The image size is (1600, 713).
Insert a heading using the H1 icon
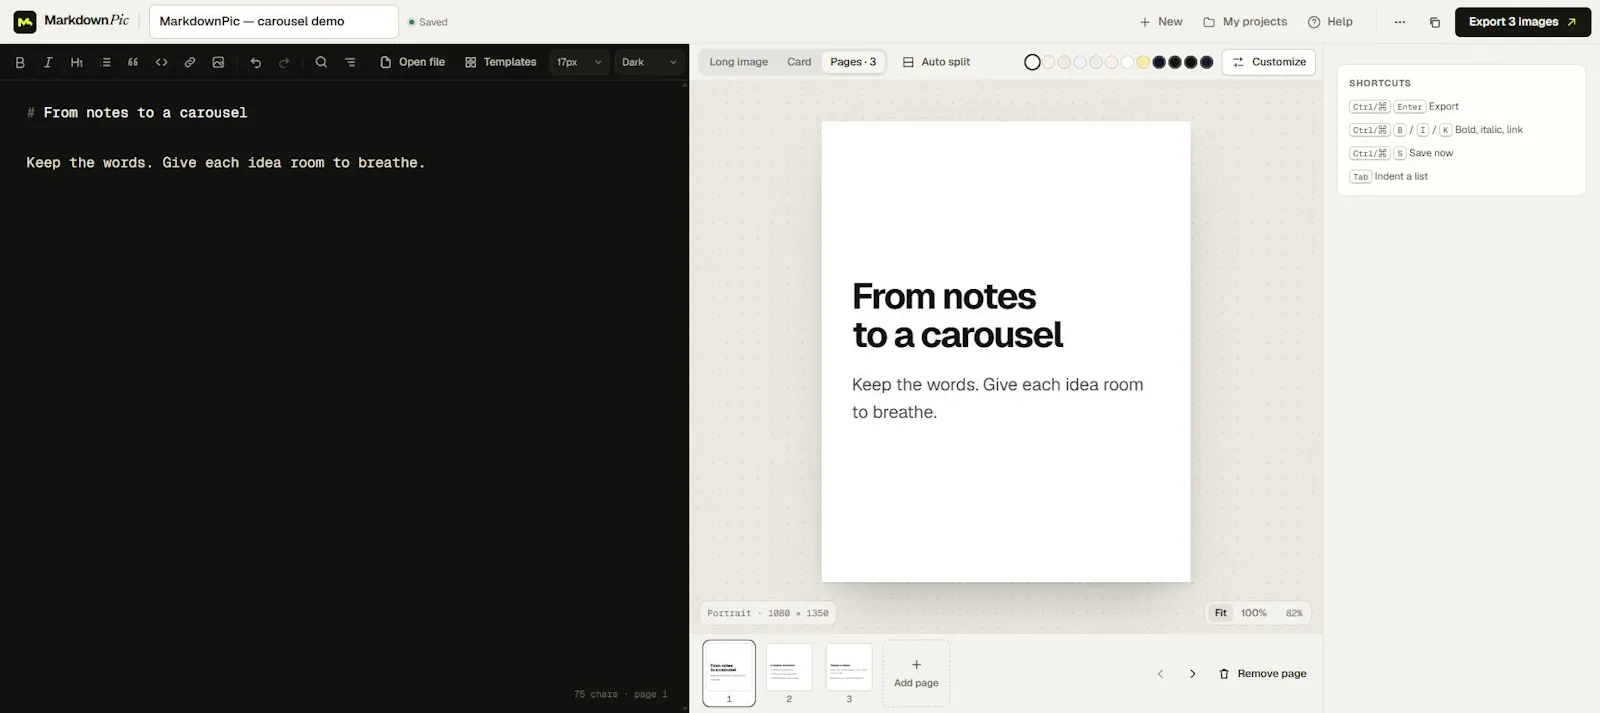click(x=77, y=62)
